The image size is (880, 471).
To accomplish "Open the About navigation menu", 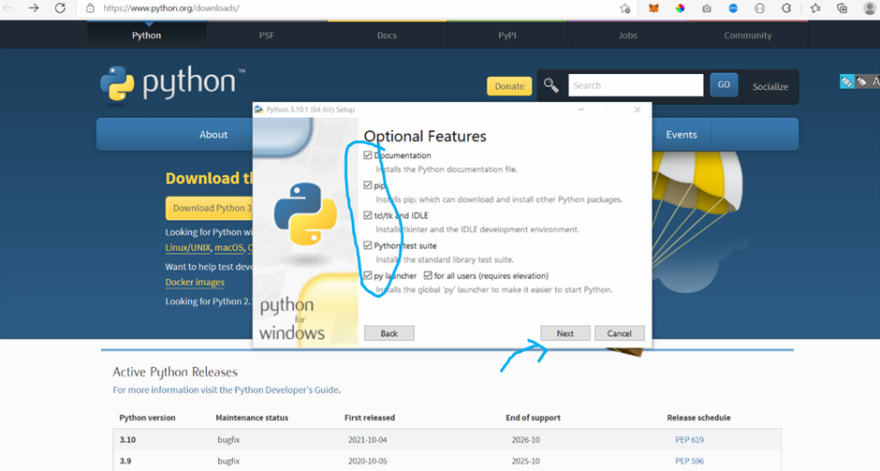I will 213,135.
